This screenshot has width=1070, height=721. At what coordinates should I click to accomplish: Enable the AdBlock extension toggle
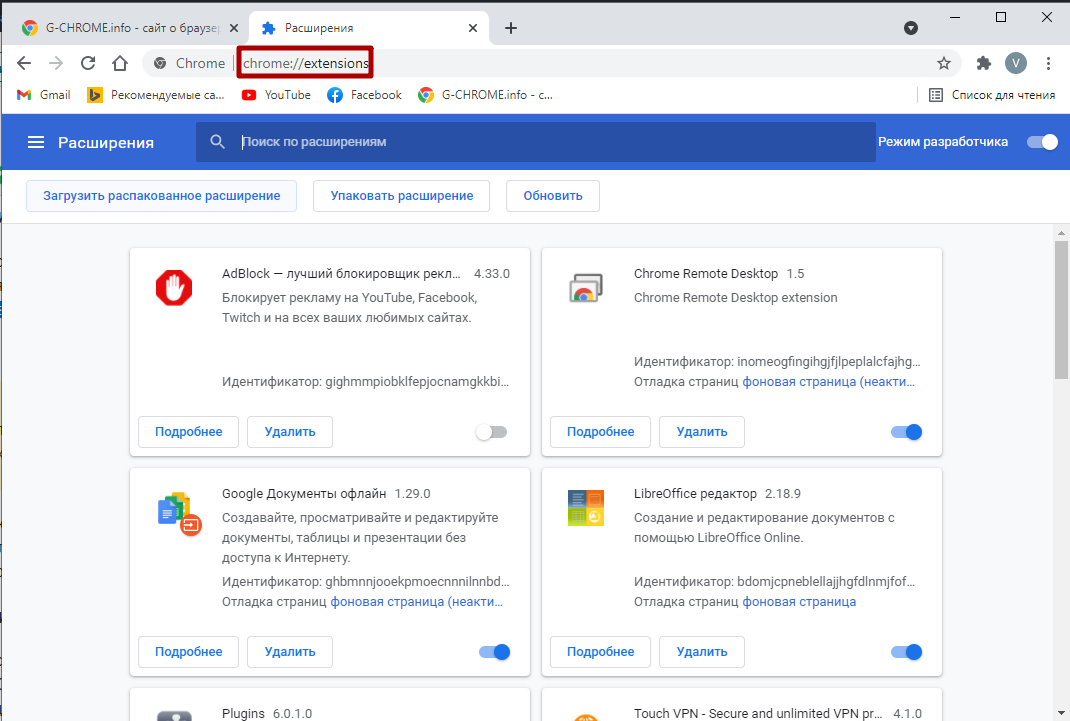(492, 432)
